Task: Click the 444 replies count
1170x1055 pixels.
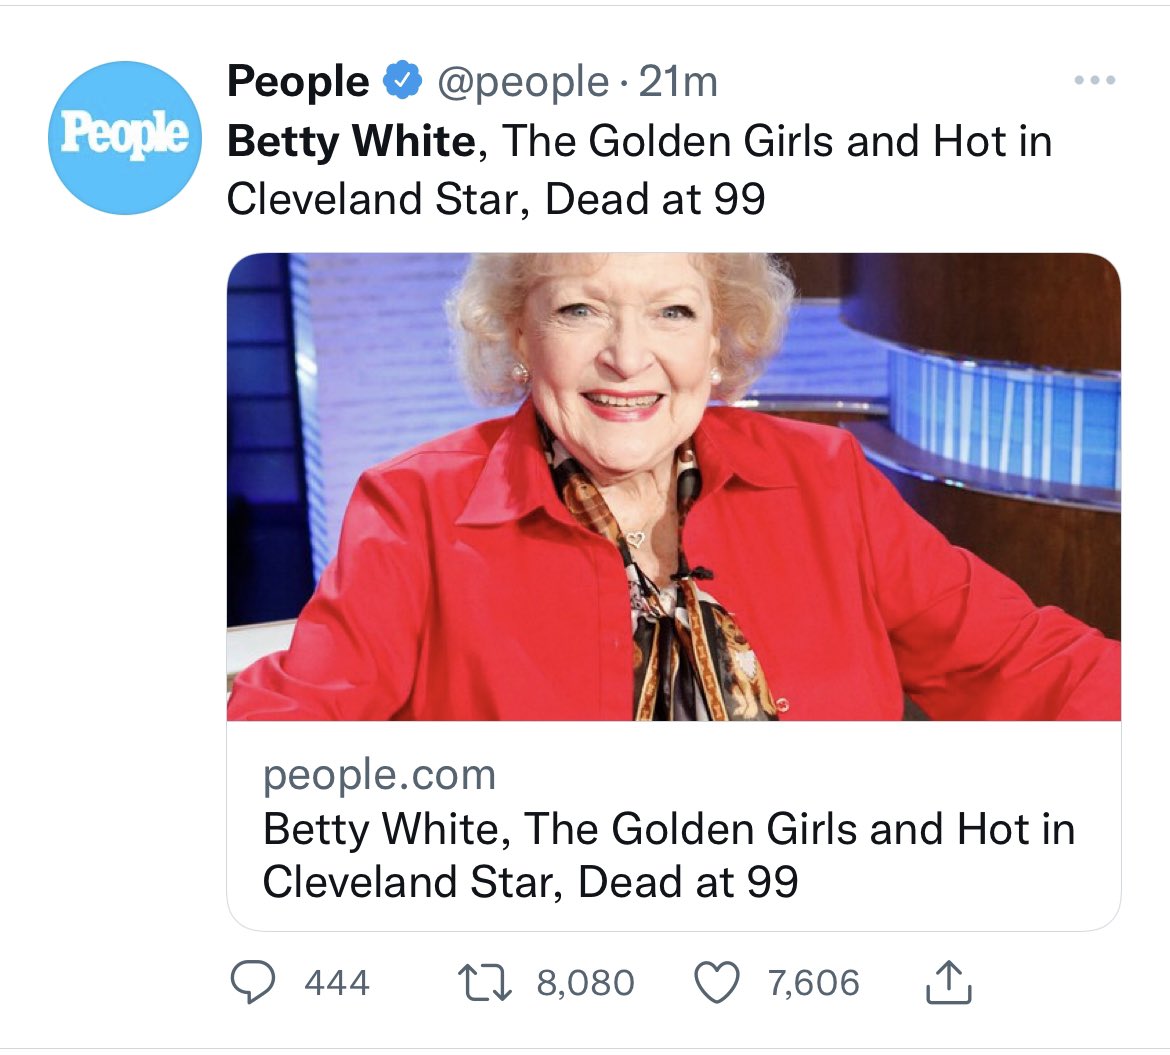Action: tap(337, 983)
